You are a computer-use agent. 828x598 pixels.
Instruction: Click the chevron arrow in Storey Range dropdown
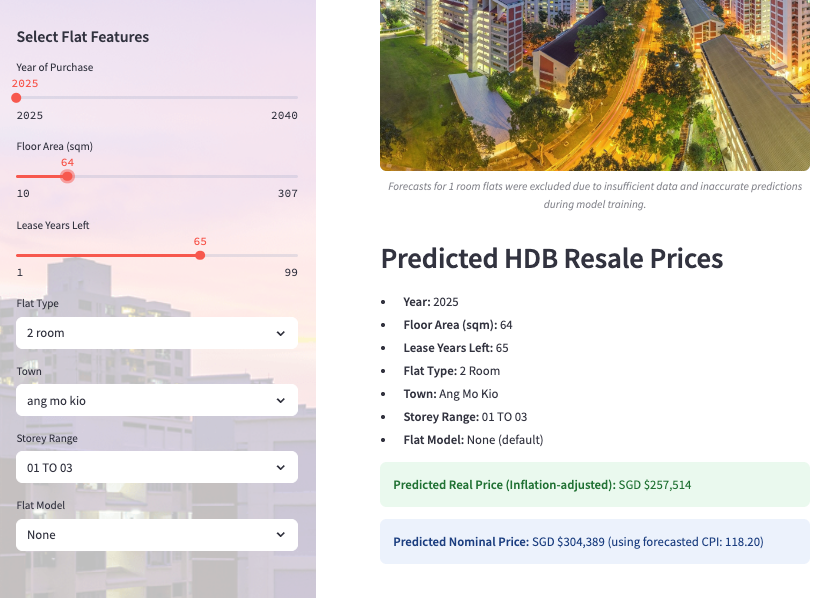pos(280,467)
